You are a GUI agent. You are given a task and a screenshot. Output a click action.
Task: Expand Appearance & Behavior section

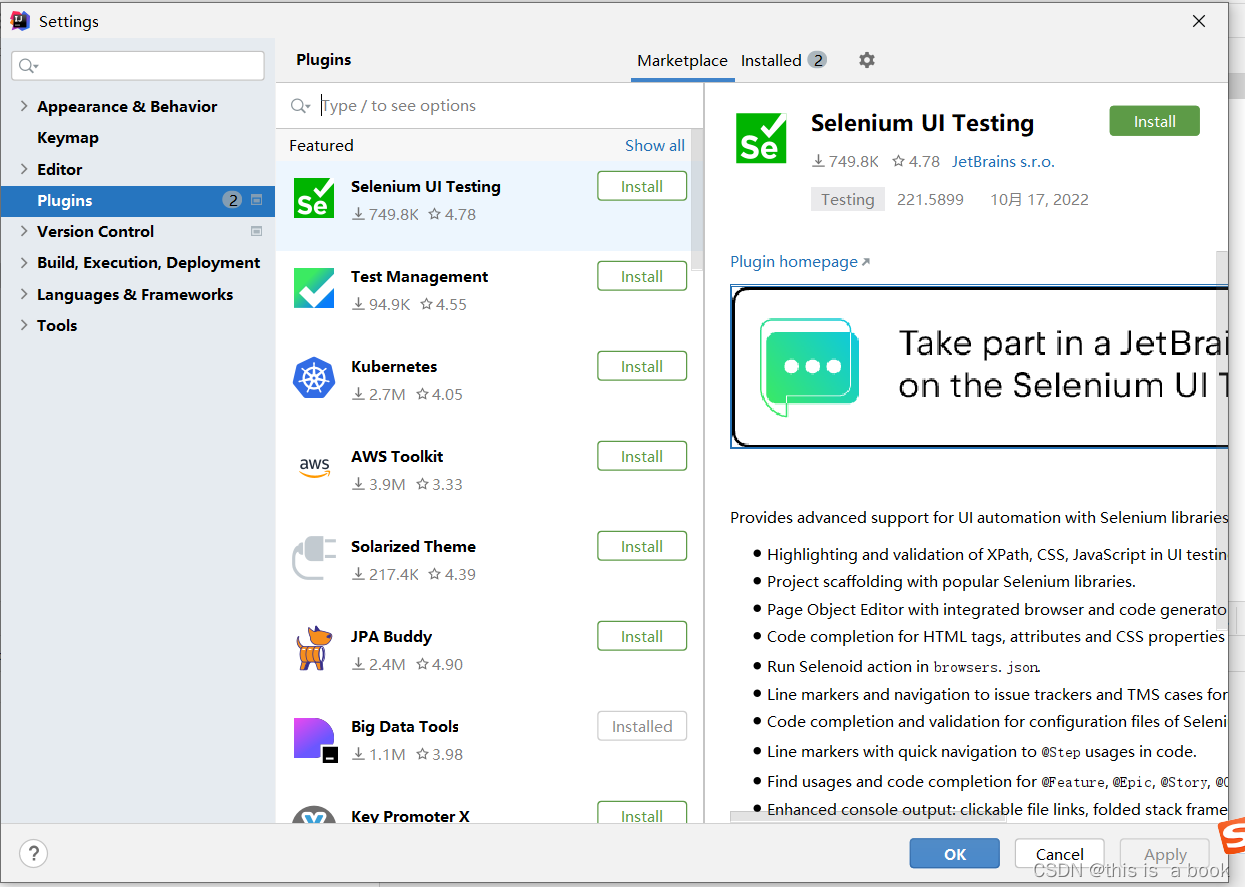(x=24, y=106)
